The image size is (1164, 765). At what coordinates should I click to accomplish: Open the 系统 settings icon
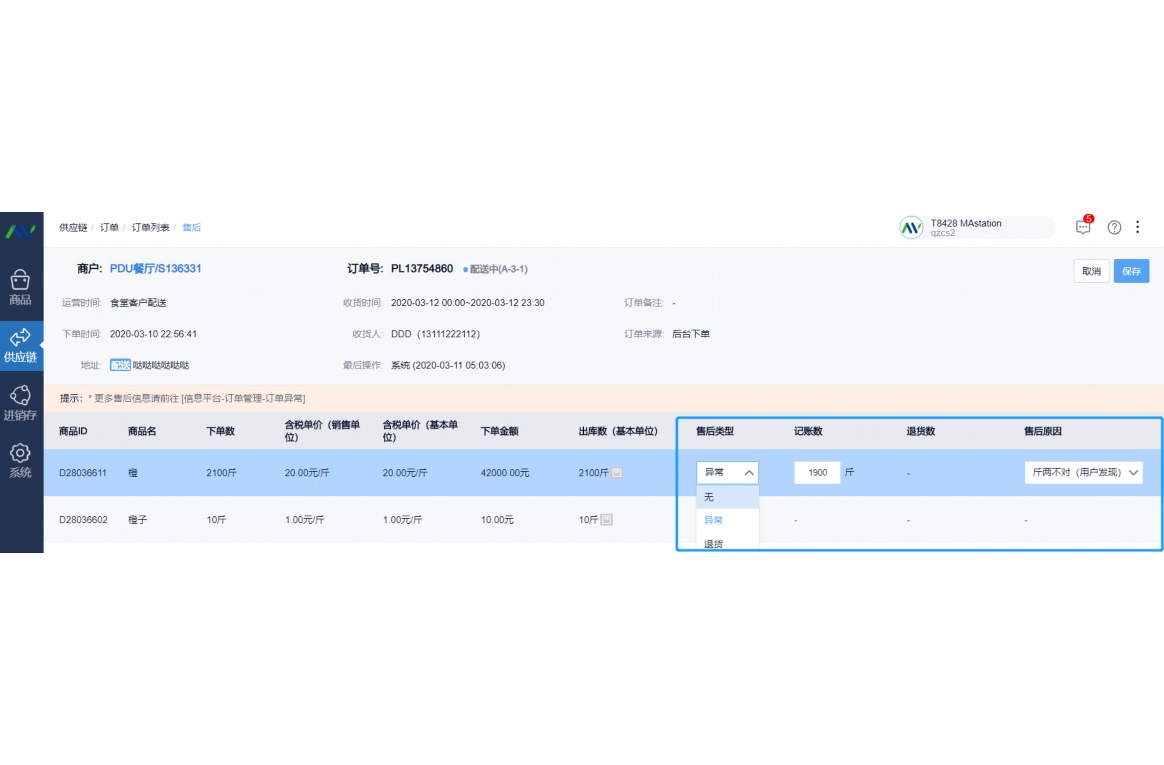coord(20,457)
